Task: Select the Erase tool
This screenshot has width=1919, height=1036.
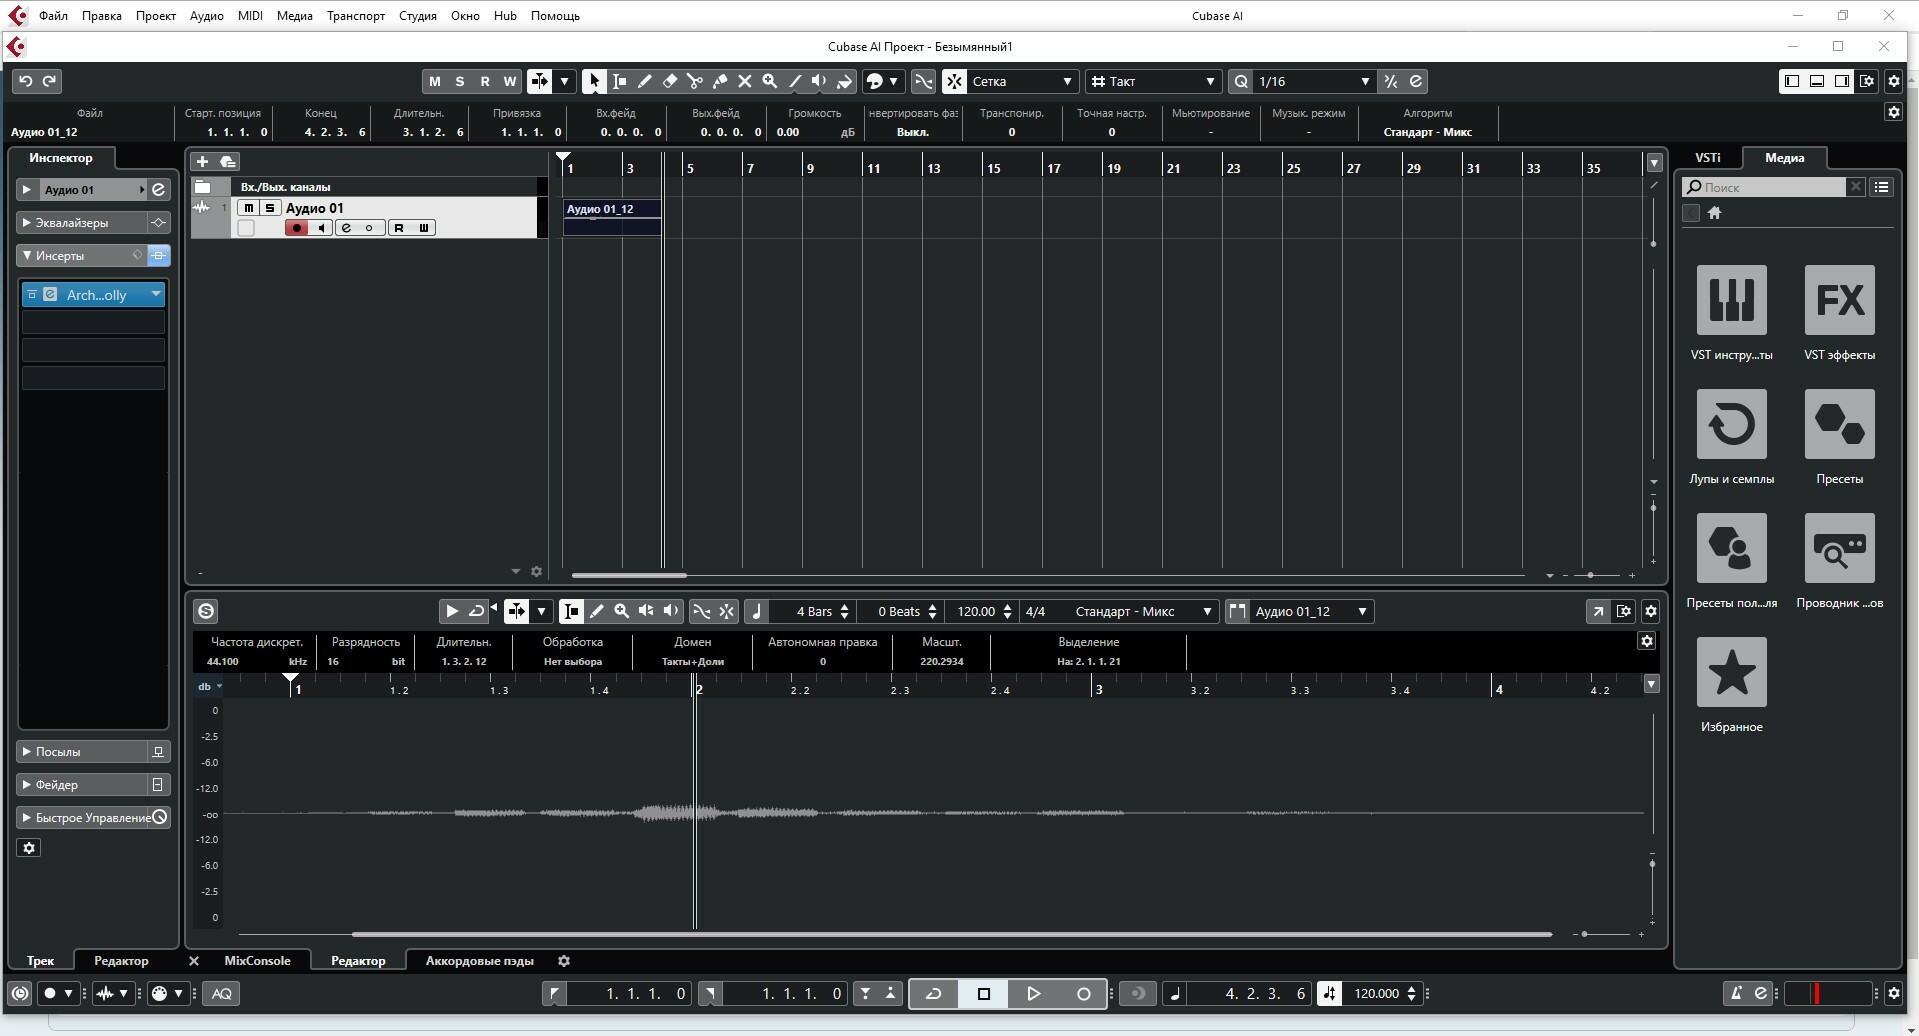Action: pos(669,81)
